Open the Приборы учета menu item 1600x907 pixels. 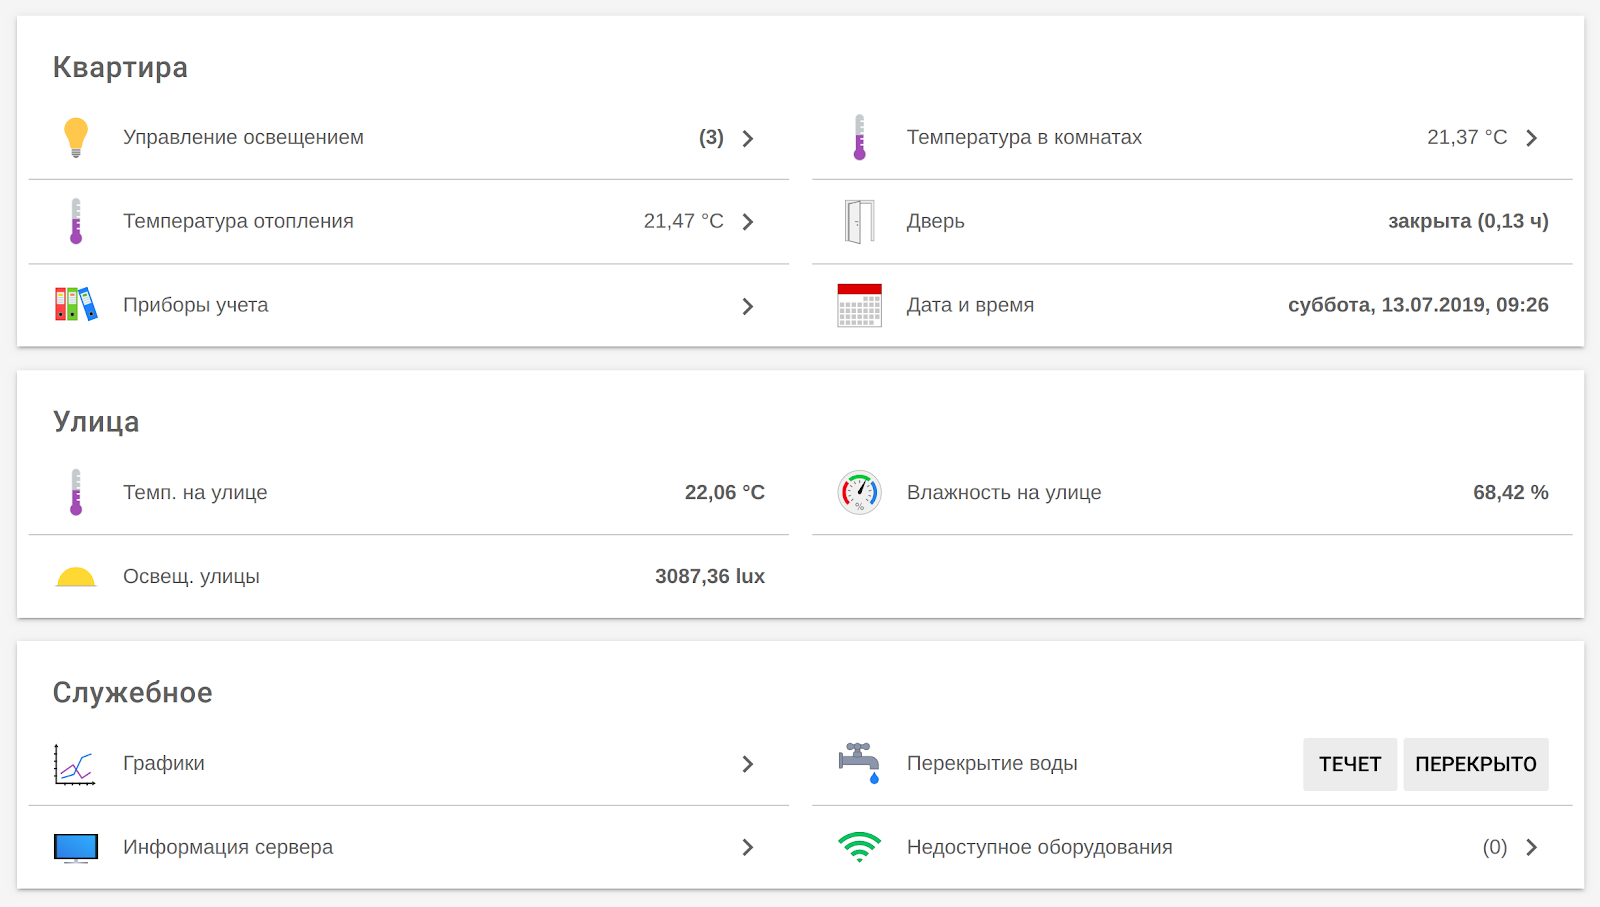click(196, 305)
